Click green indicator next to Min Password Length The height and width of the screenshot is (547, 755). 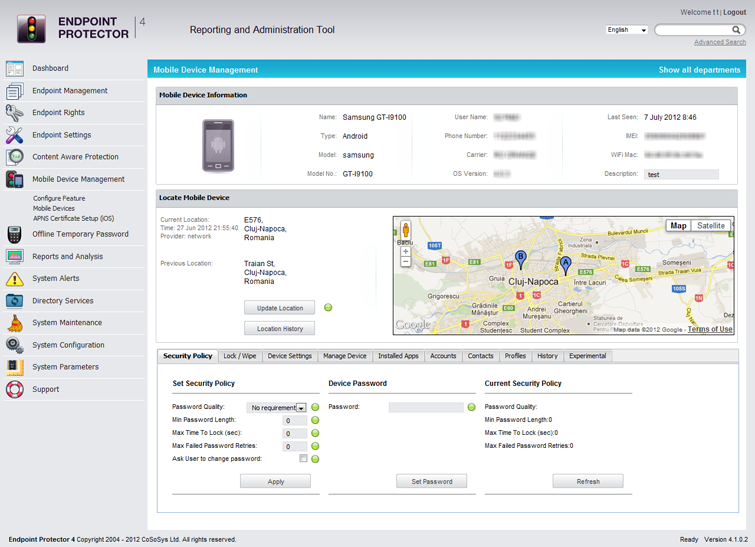click(315, 420)
